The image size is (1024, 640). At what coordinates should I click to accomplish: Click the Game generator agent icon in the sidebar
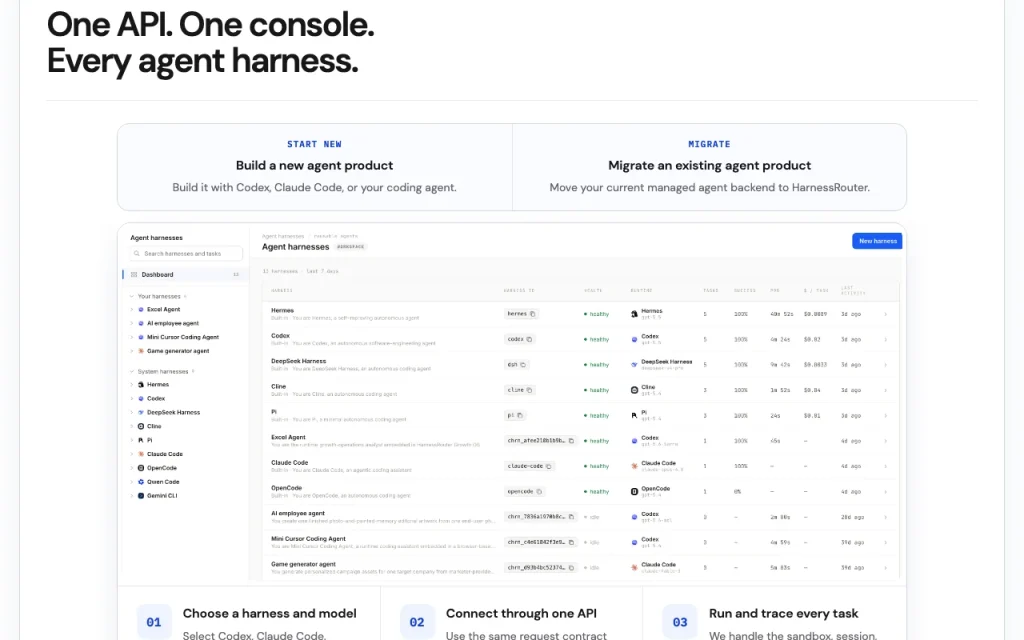[140, 351]
